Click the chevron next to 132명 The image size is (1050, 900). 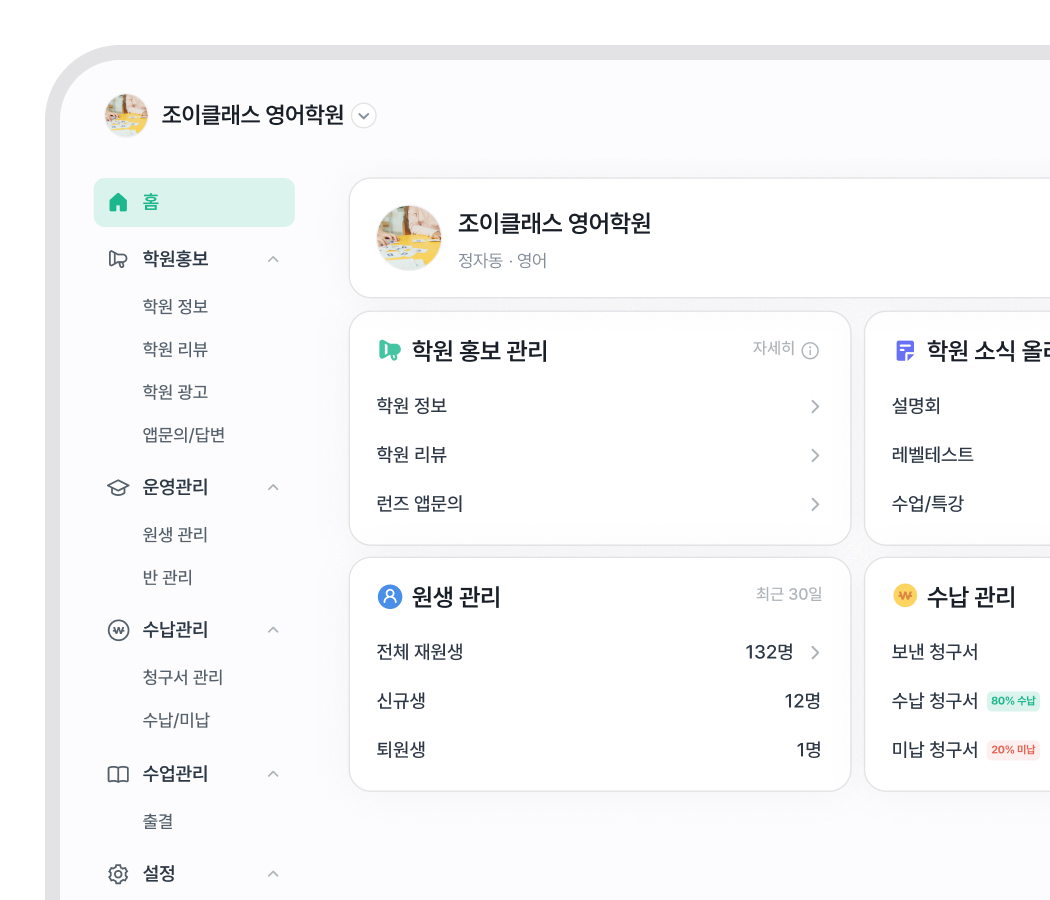point(815,653)
